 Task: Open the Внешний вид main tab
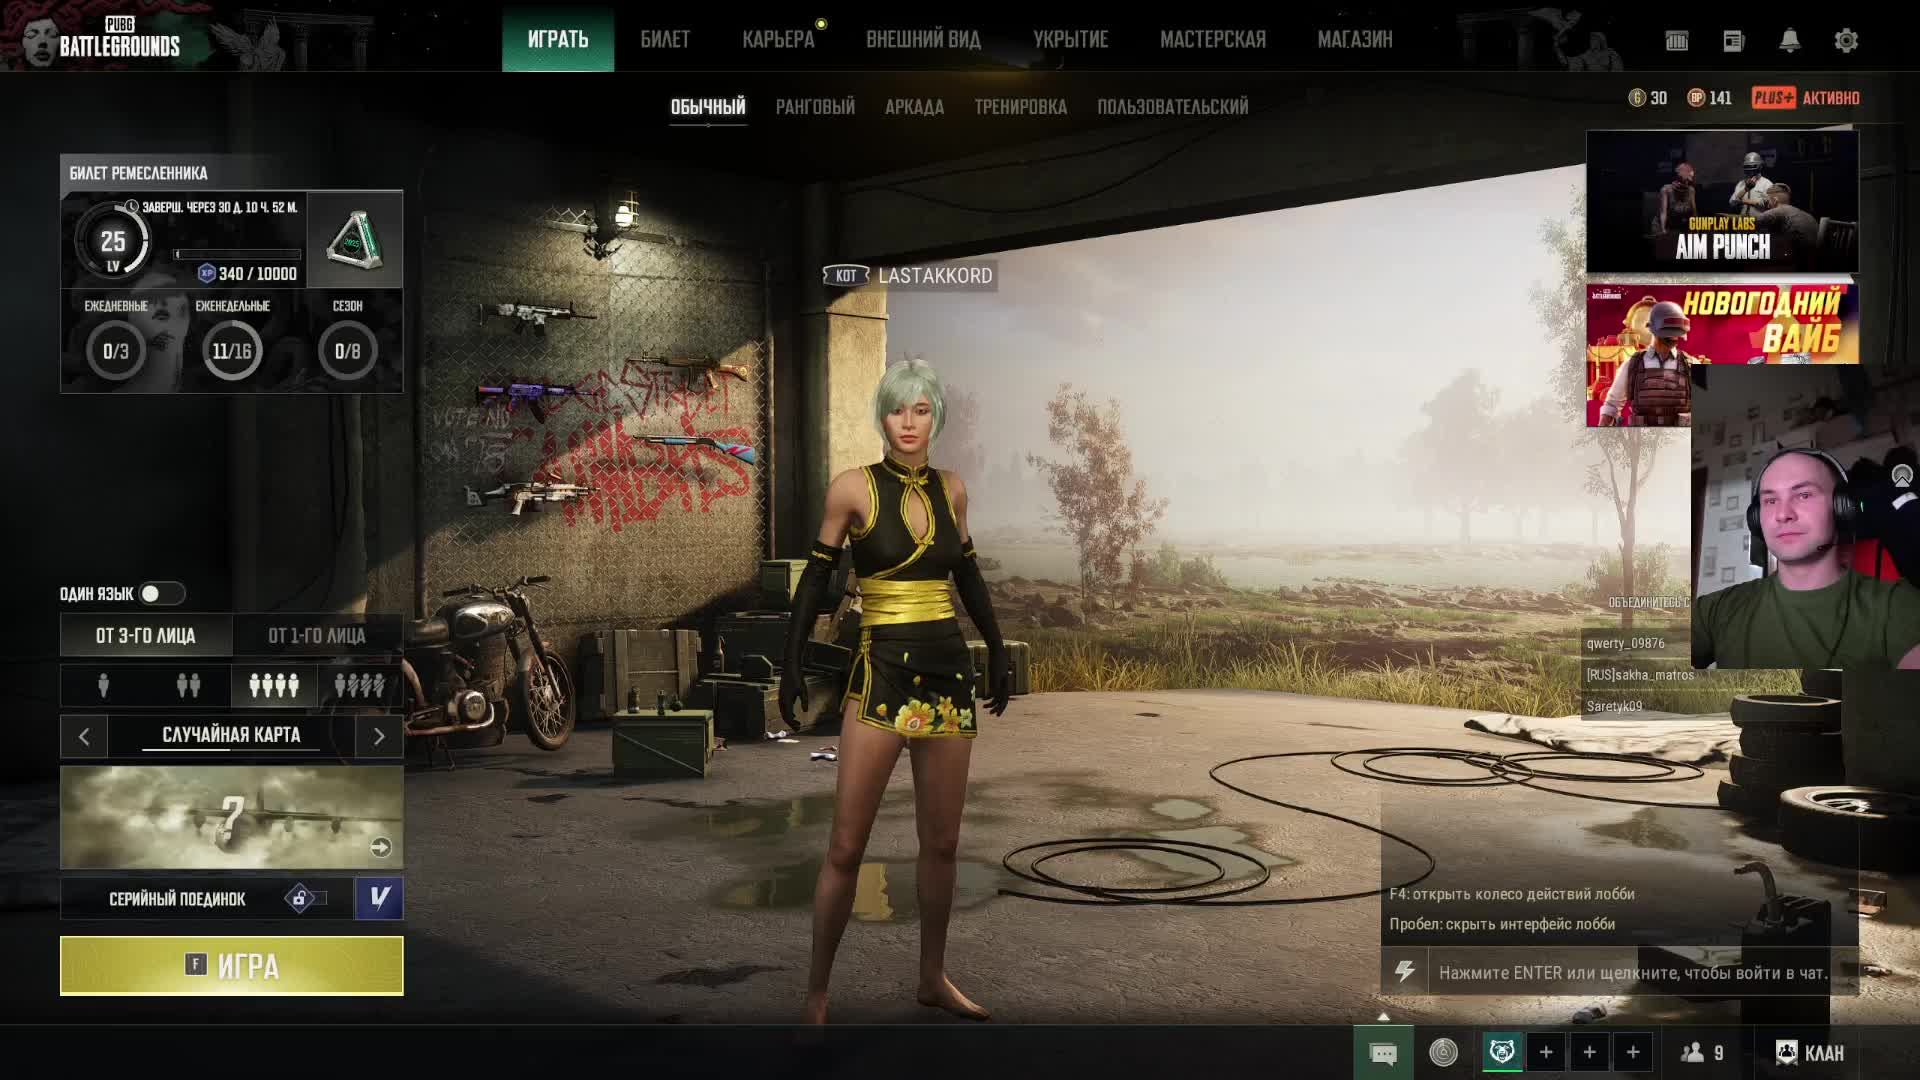pos(923,39)
